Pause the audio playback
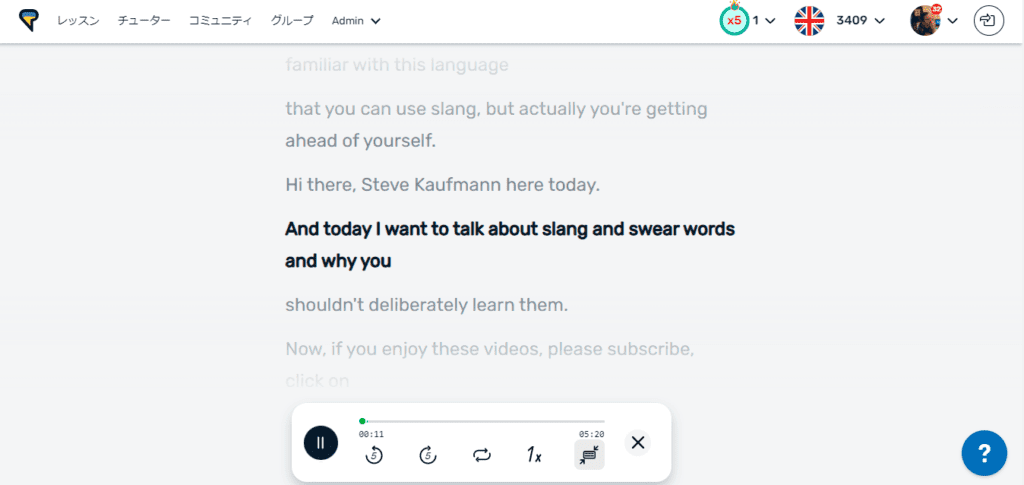 pos(321,442)
